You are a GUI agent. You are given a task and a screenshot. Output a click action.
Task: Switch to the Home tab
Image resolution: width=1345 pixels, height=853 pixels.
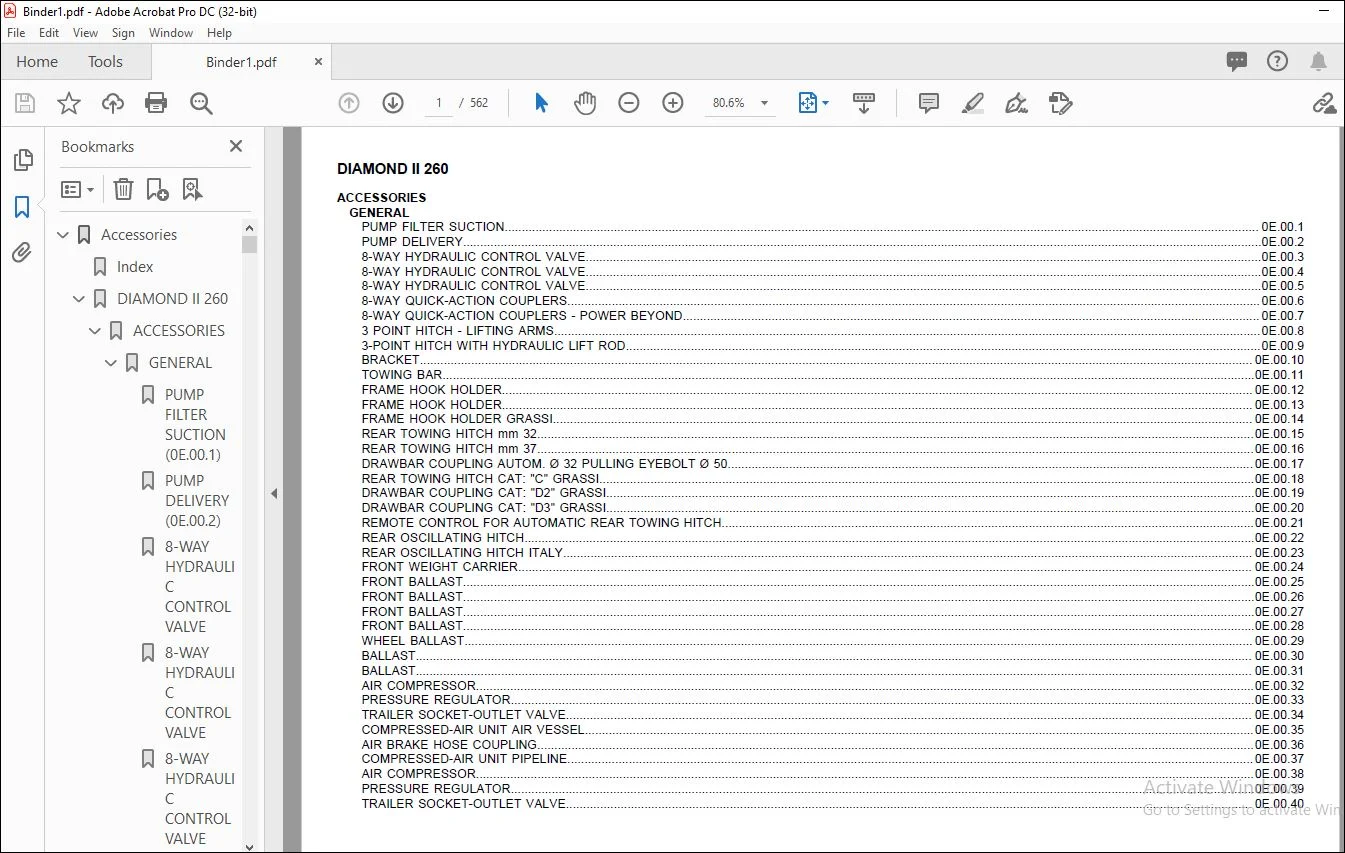click(37, 62)
